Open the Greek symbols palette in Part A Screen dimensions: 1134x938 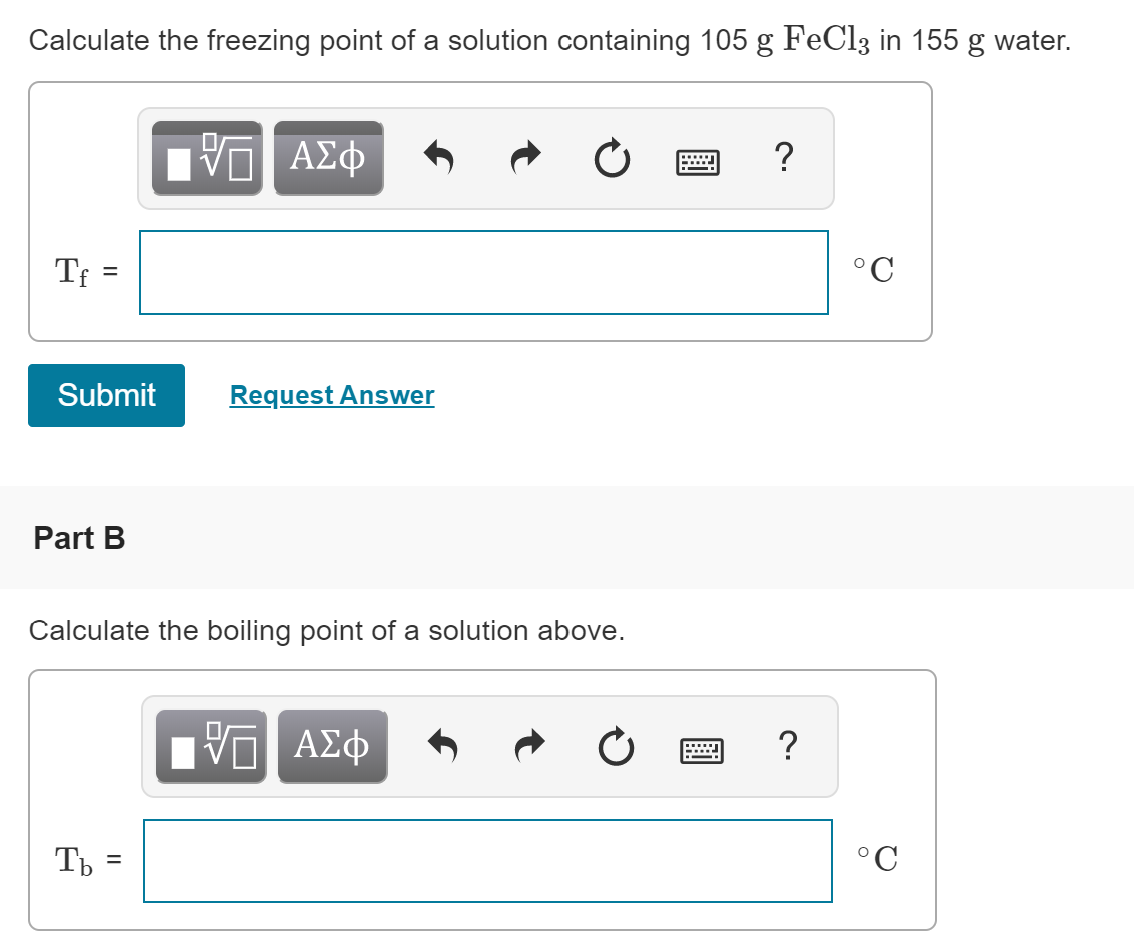tap(328, 157)
